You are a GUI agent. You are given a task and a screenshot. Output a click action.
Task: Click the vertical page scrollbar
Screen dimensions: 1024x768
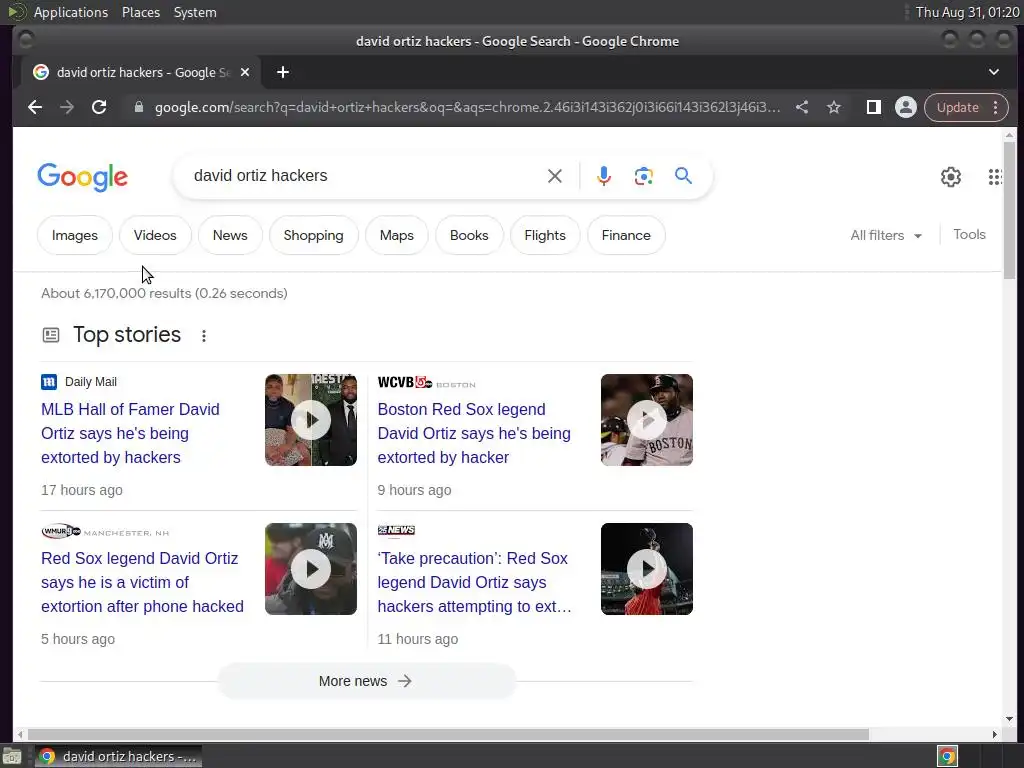pos(1009,209)
